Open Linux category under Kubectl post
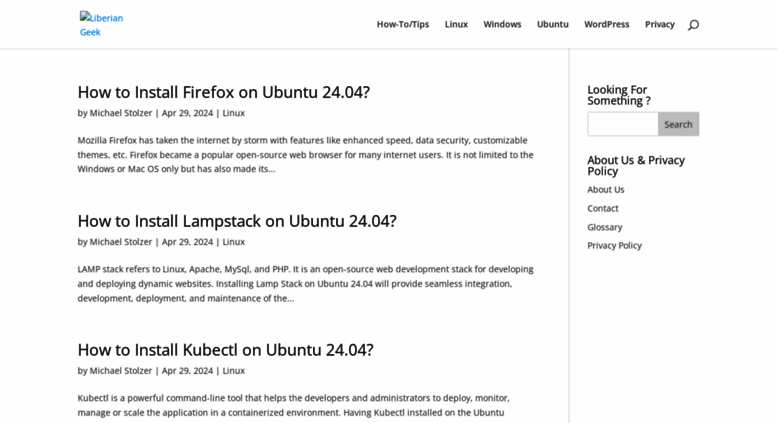 click(x=233, y=370)
